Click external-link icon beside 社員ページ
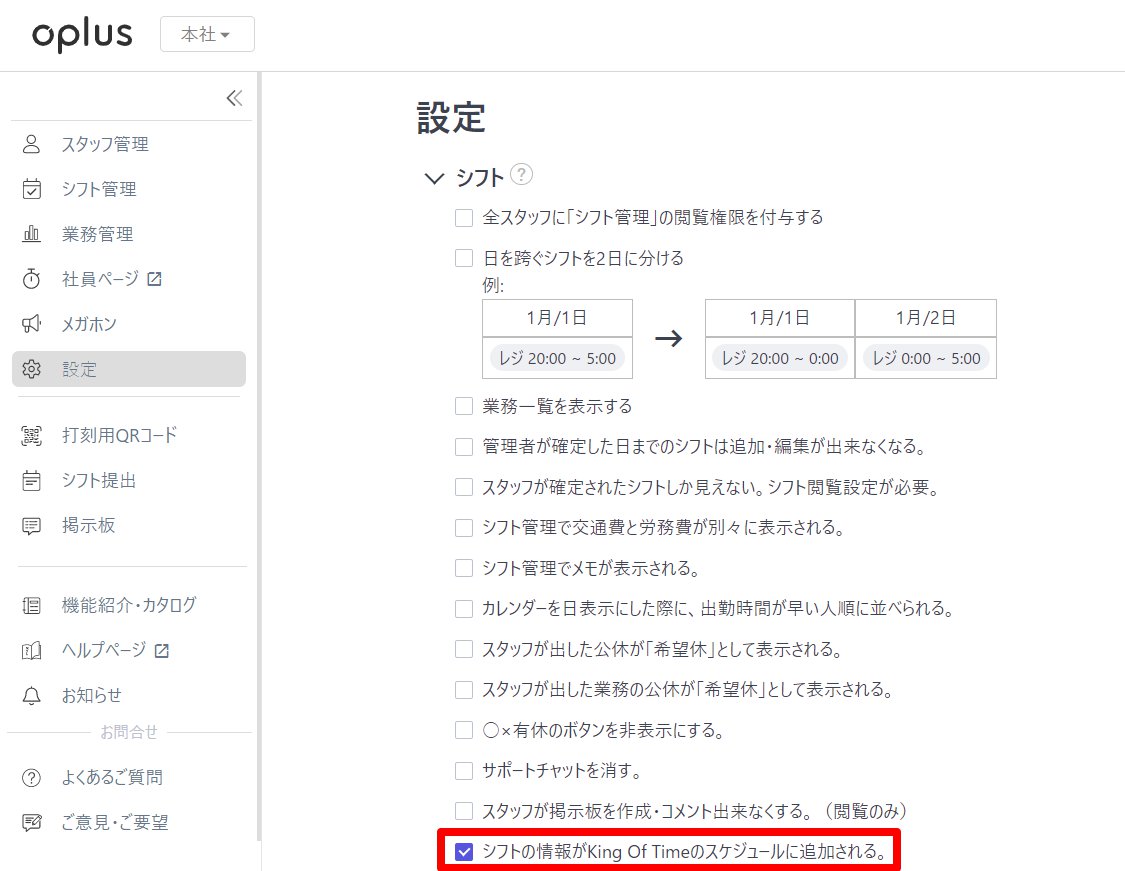1125x871 pixels. tap(154, 278)
